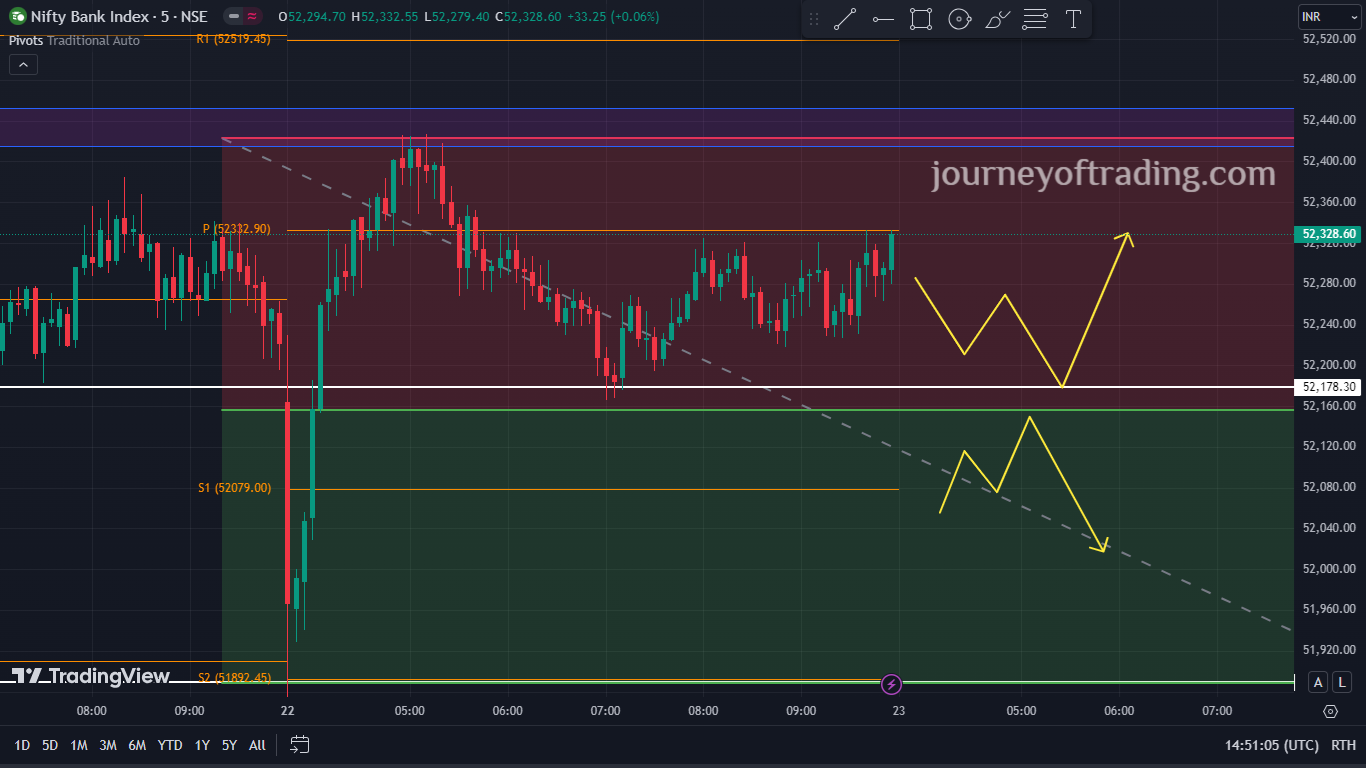Open timezone menu showing 14:51:05 (UTC)
1366x768 pixels.
(1272, 745)
